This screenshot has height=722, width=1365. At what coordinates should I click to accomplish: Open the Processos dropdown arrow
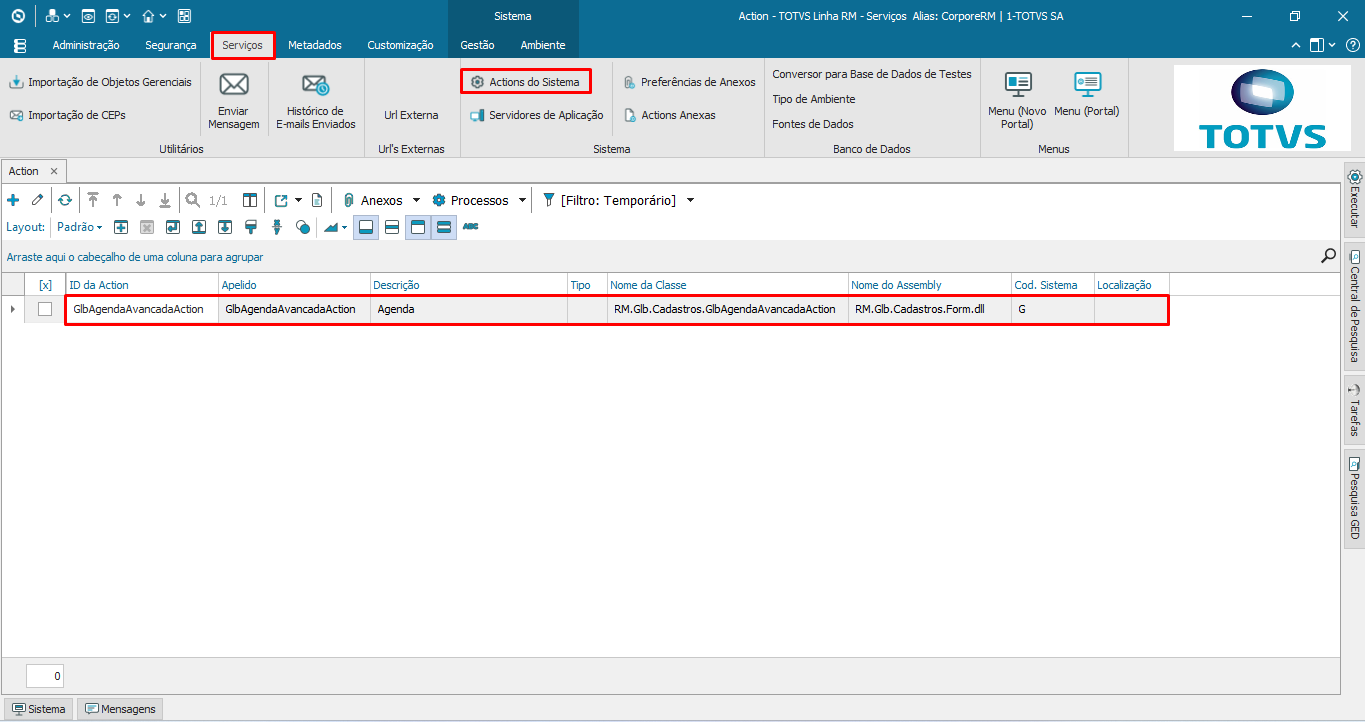point(521,200)
